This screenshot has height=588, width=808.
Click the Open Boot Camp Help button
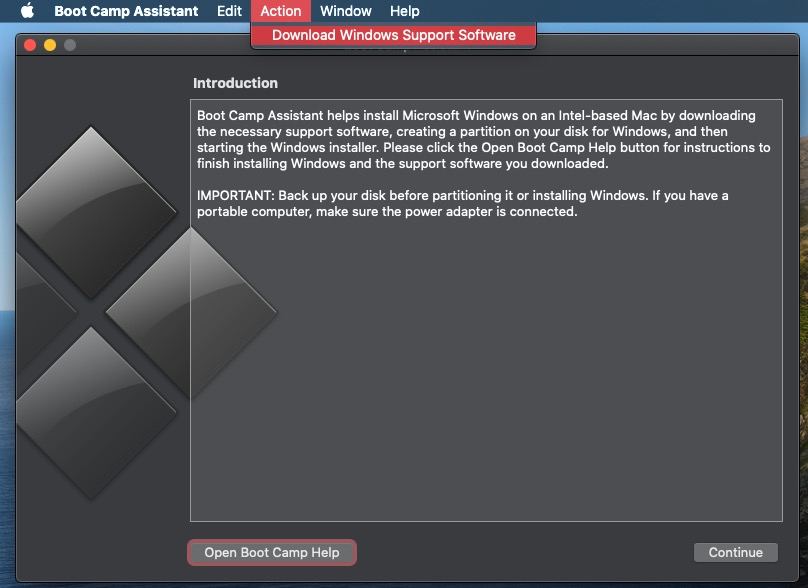coord(272,552)
